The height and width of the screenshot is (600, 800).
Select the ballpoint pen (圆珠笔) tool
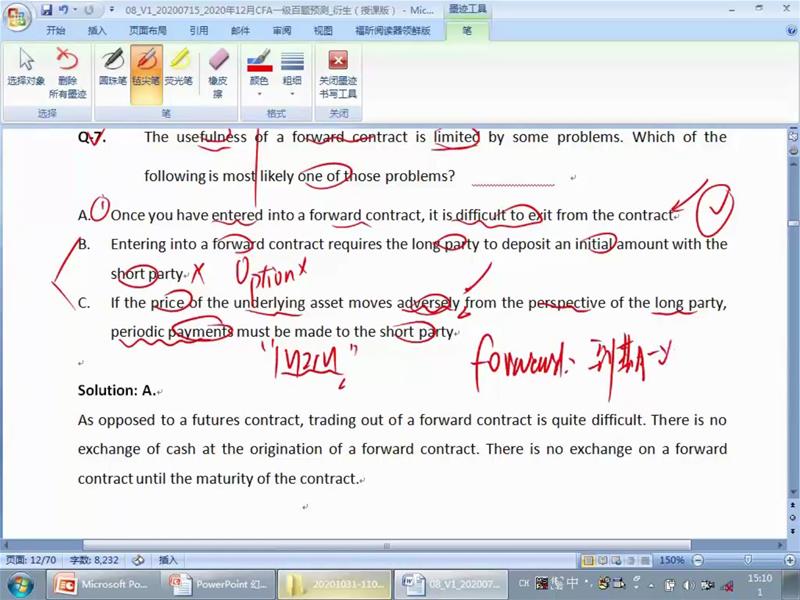point(112,68)
